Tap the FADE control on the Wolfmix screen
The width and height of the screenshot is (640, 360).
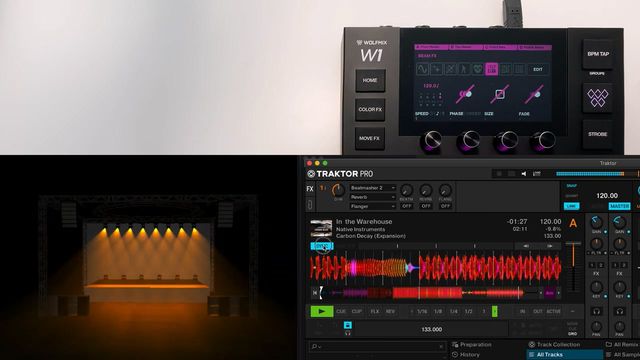(534, 94)
